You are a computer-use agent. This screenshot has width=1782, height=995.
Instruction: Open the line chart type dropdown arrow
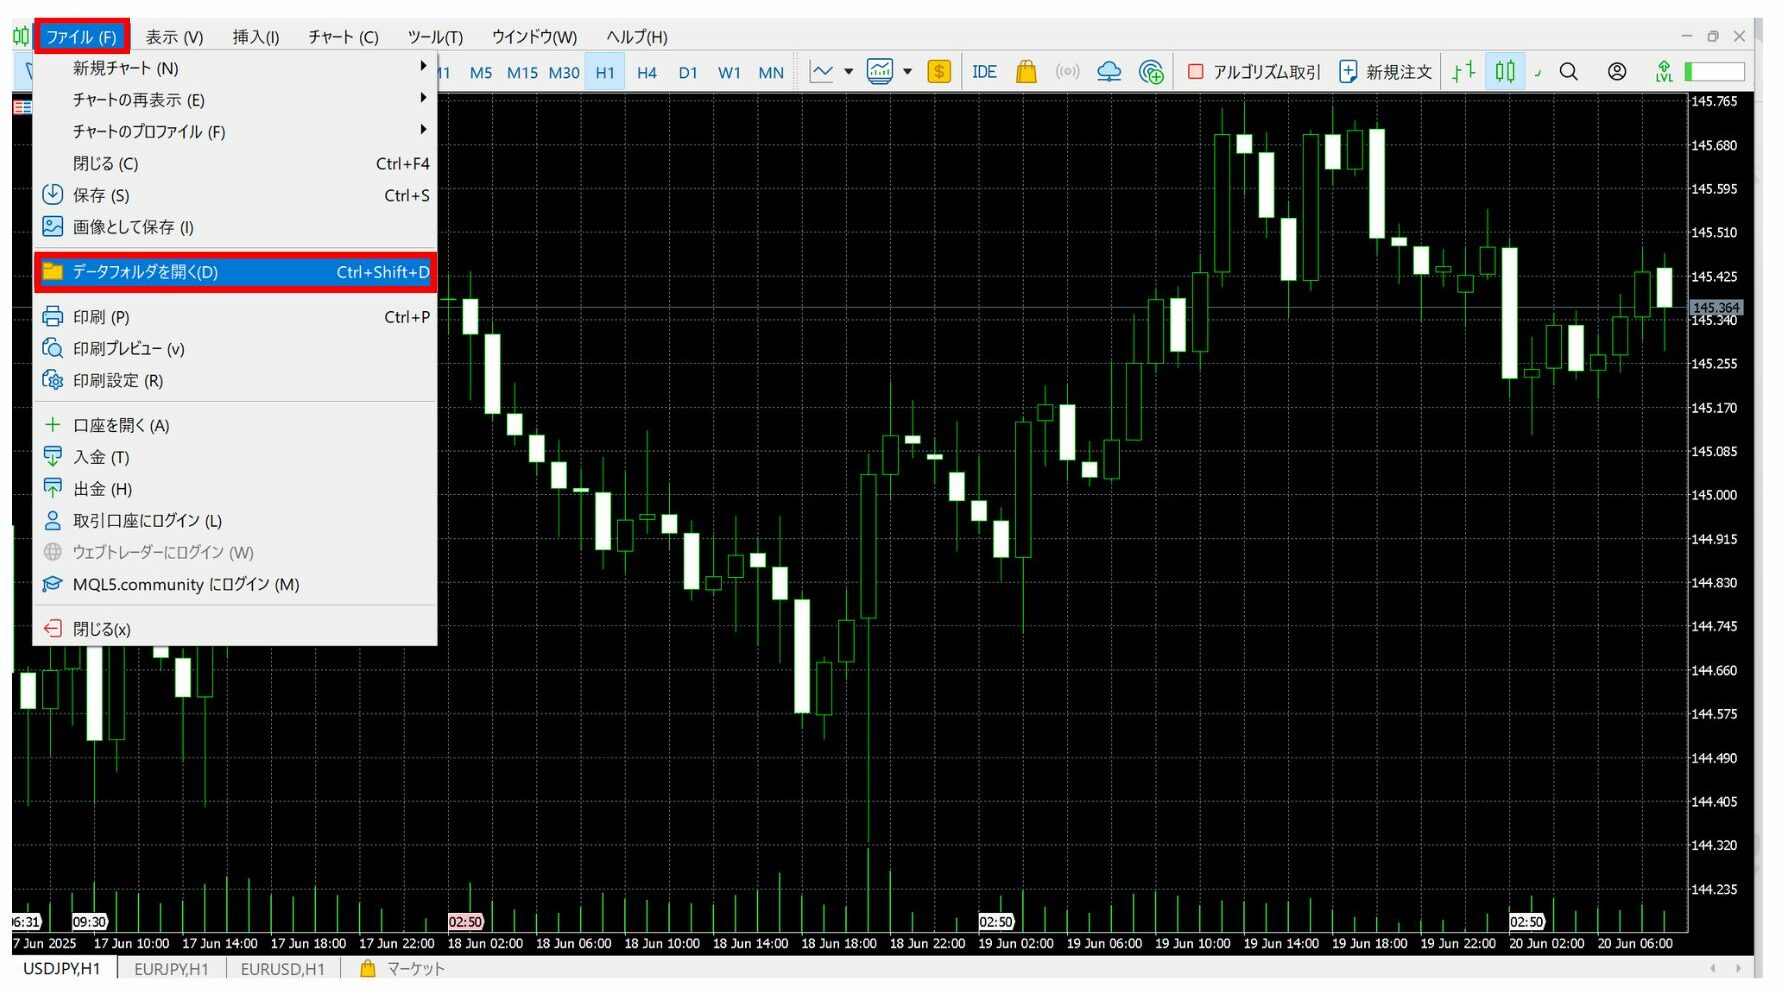tap(848, 72)
